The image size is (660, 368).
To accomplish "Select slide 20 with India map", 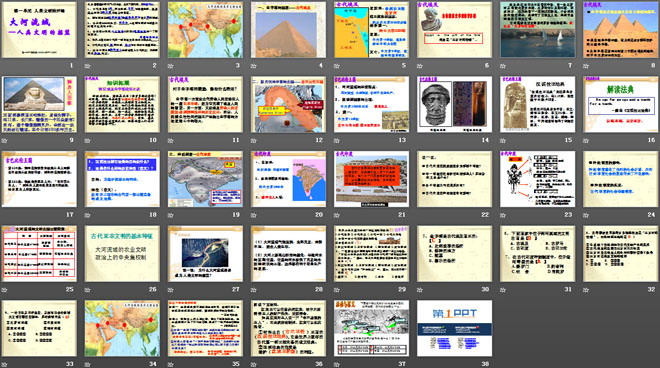I will coord(288,179).
